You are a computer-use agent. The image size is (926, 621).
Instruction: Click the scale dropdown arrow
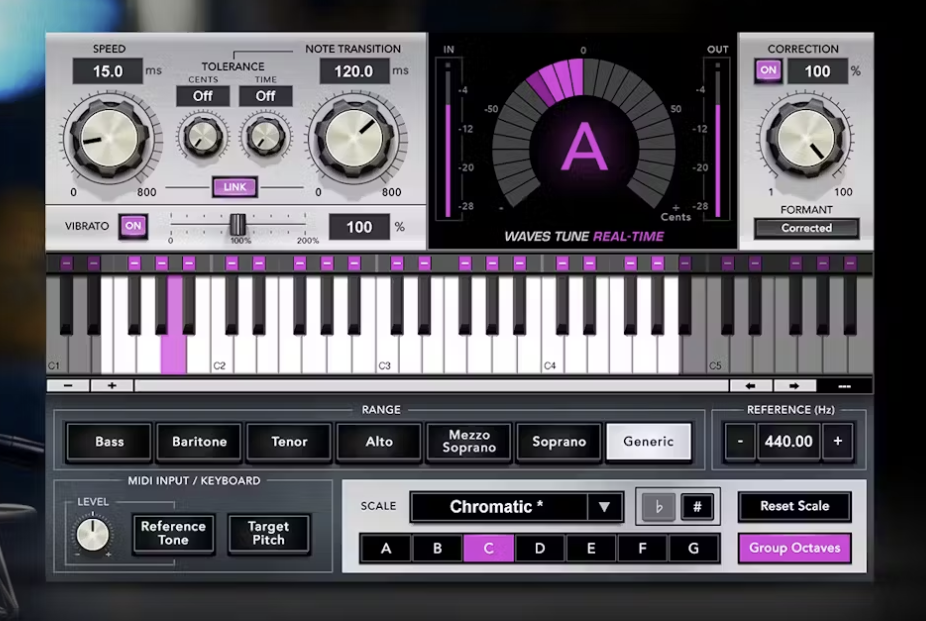(604, 506)
